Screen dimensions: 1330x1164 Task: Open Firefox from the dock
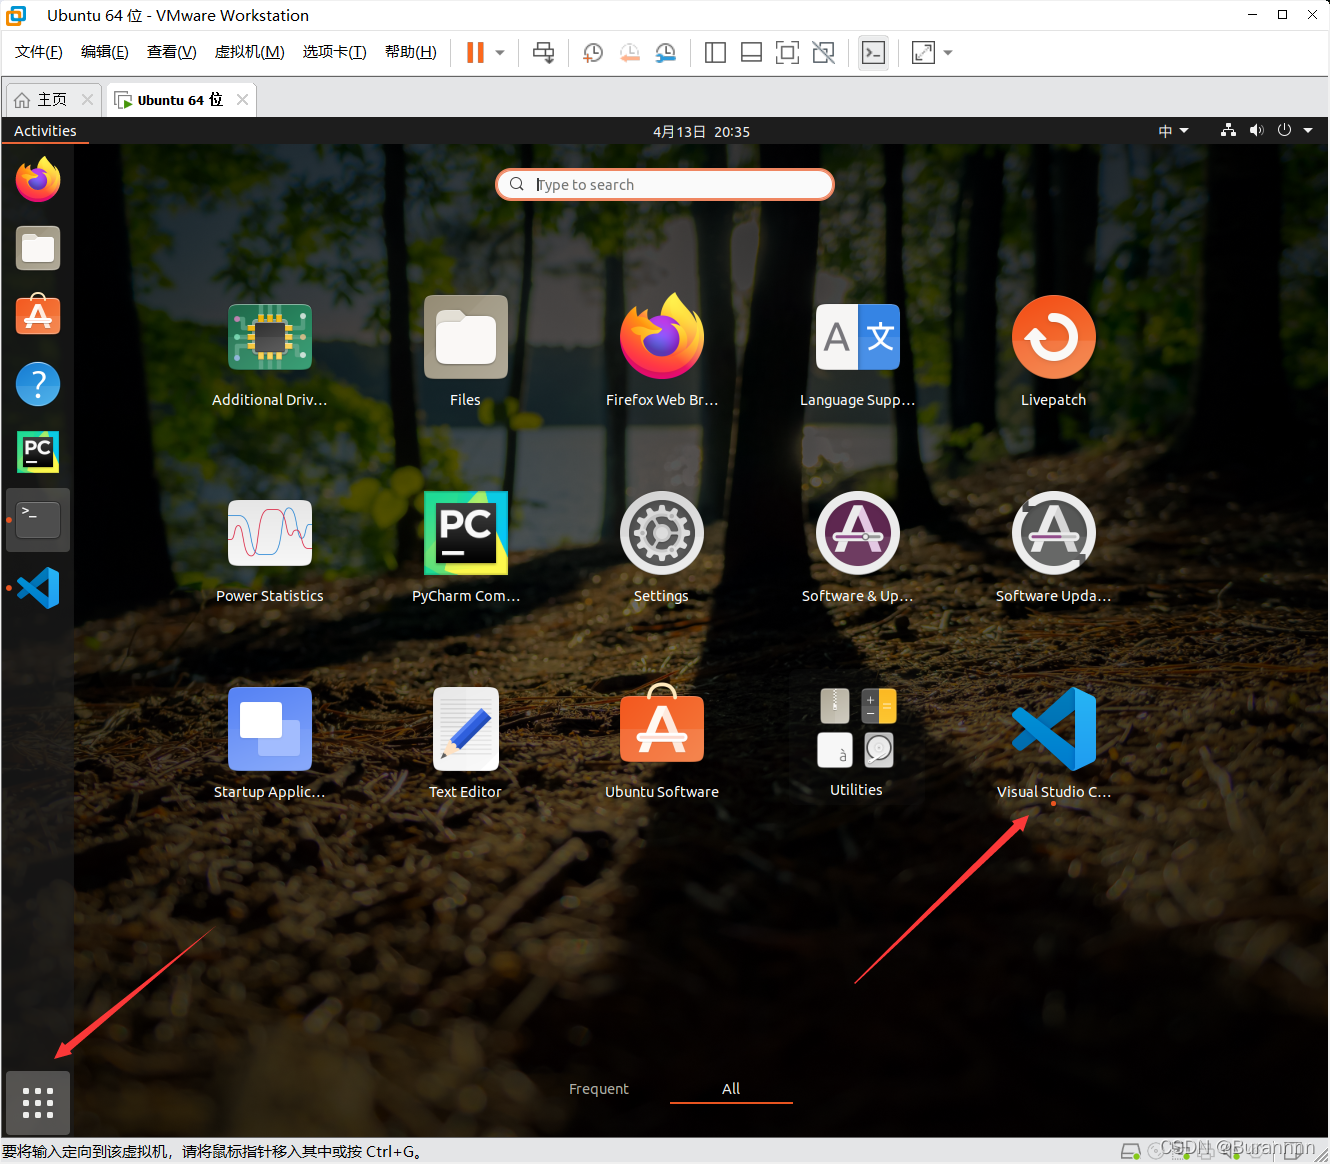38,180
